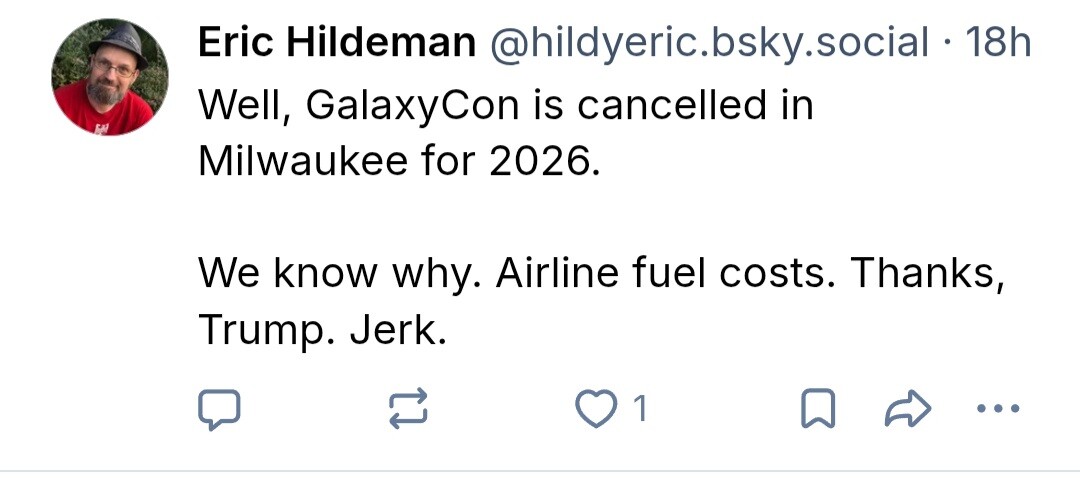
Task: Repost the GalaxyCon cancellation post
Action: [407, 408]
